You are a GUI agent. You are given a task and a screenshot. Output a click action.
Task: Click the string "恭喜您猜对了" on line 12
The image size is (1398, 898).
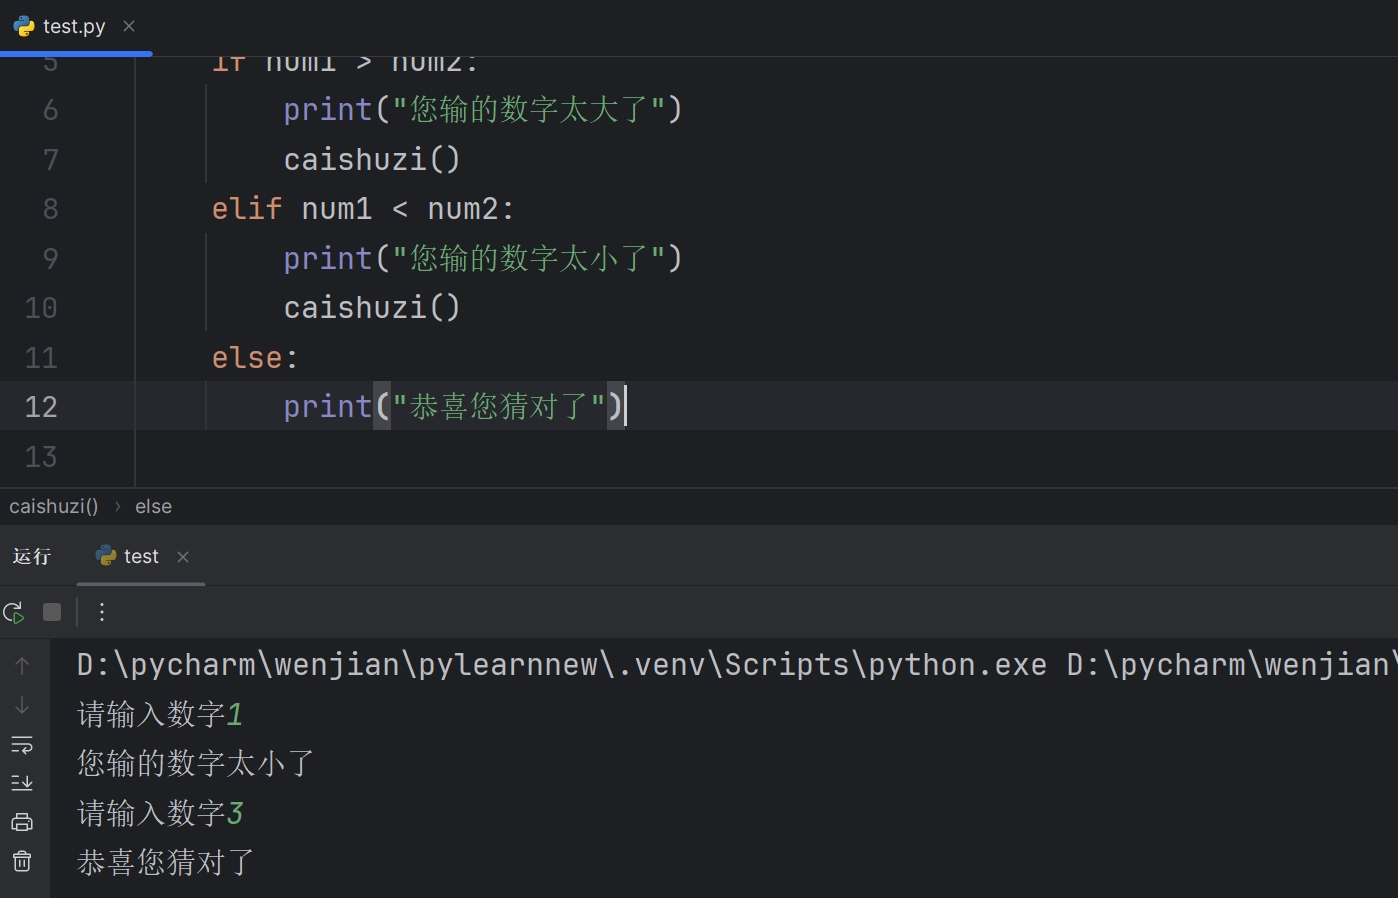499,406
